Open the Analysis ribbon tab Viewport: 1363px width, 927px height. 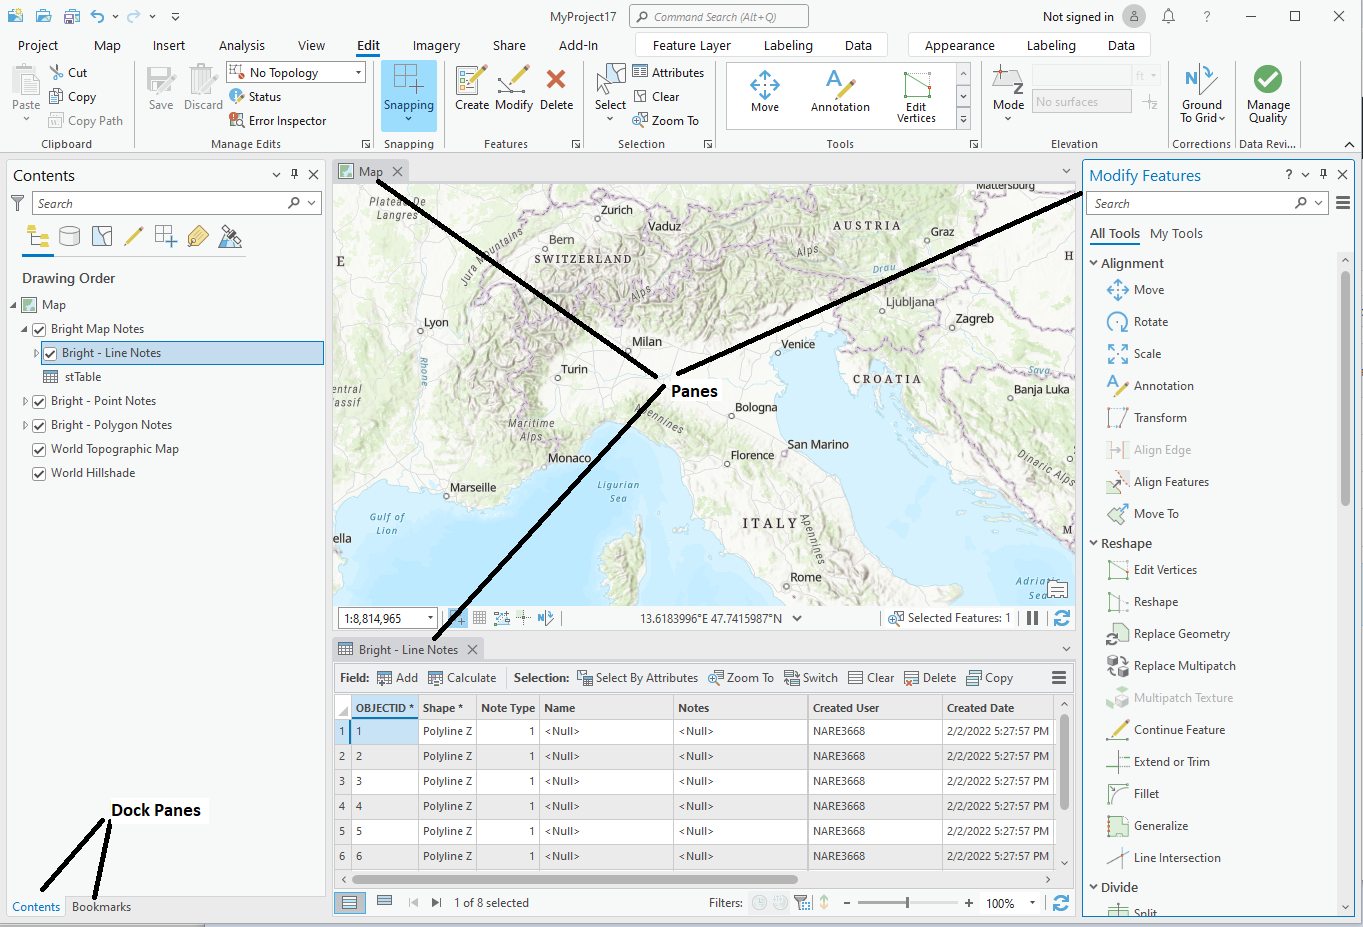coord(241,46)
